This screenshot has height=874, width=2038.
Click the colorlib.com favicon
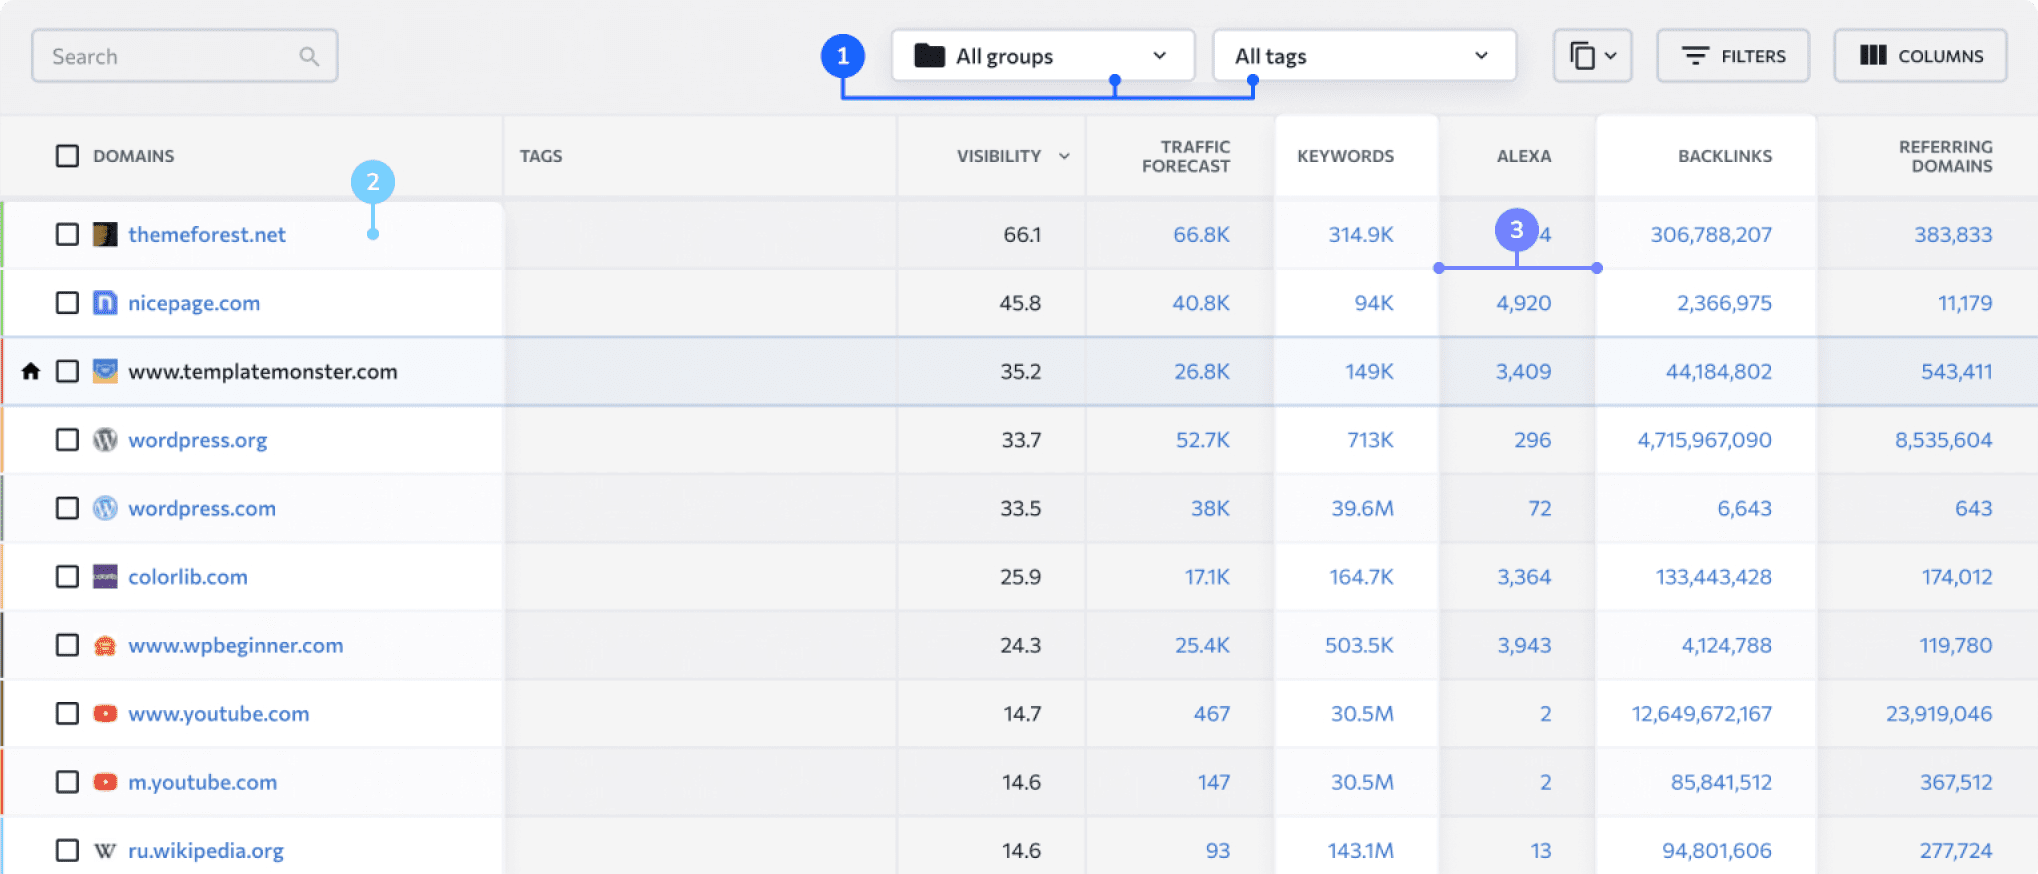(x=105, y=577)
